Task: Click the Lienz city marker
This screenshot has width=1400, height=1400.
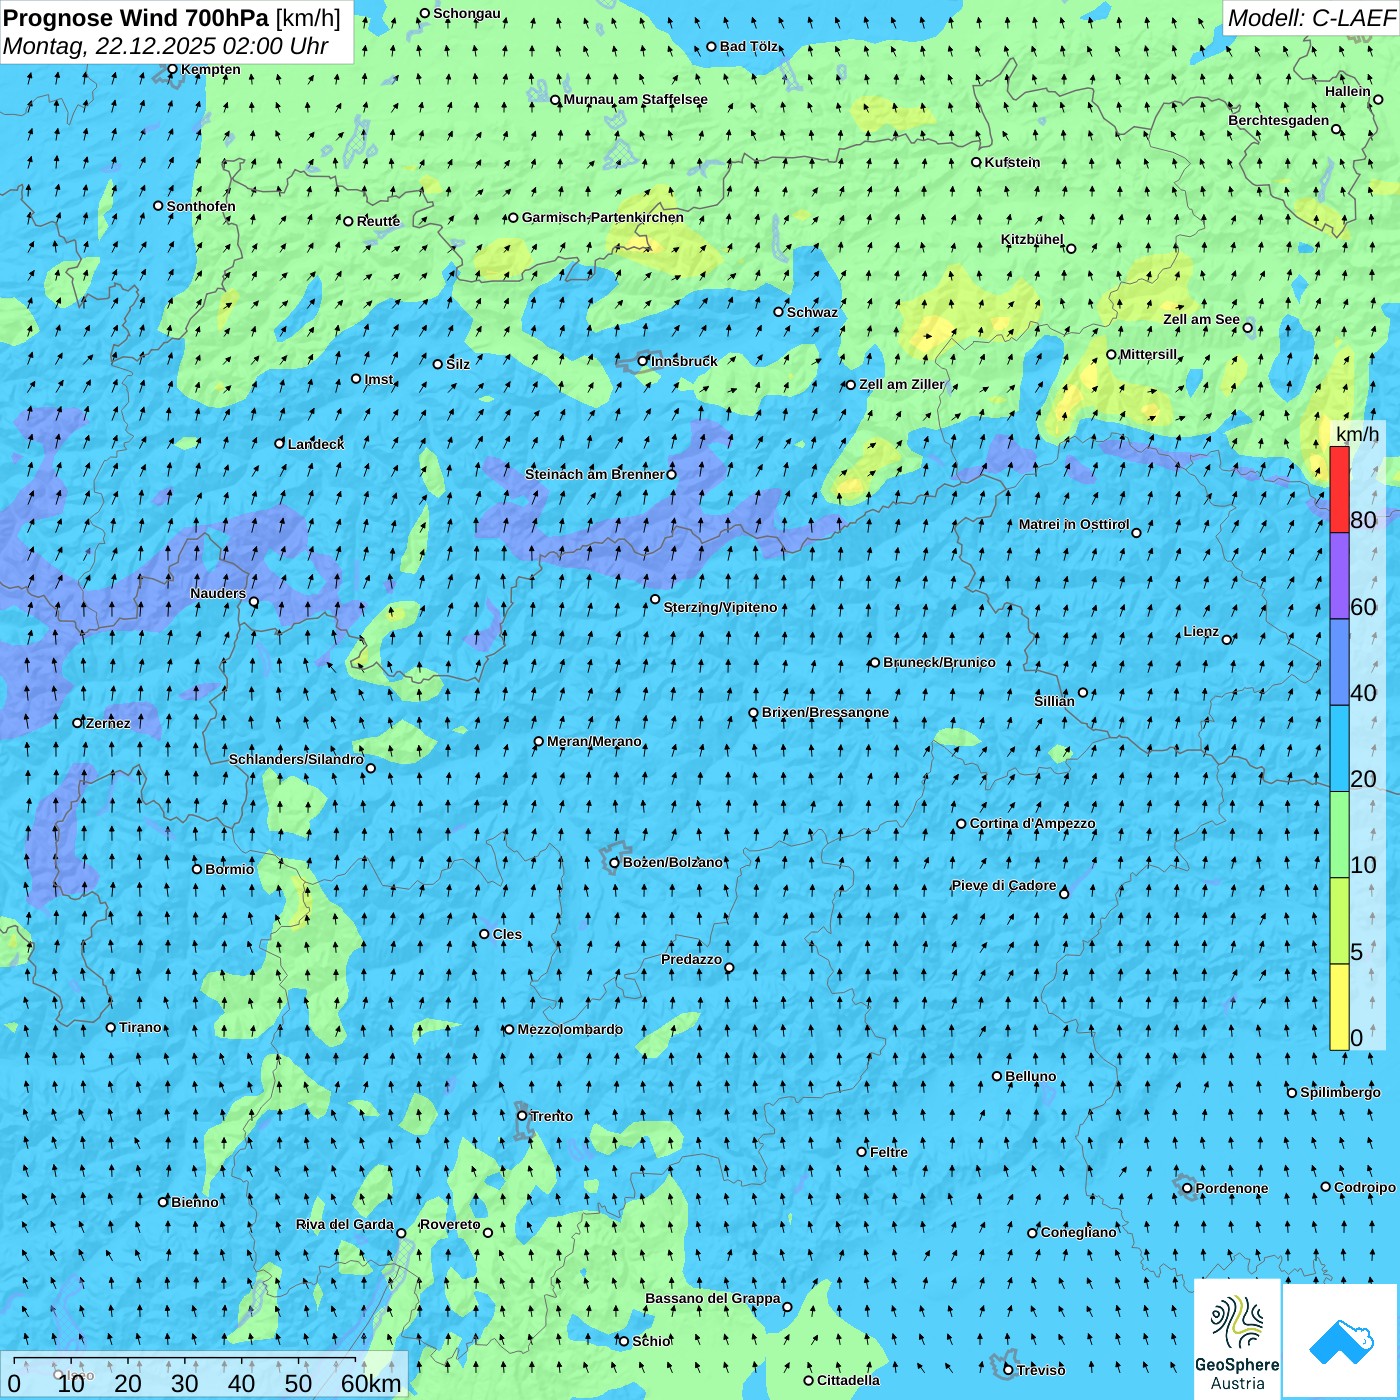Action: [x=1227, y=640]
